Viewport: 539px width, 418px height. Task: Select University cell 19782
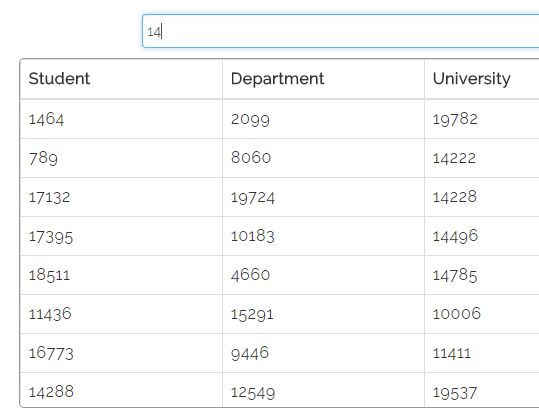[x=482, y=119]
